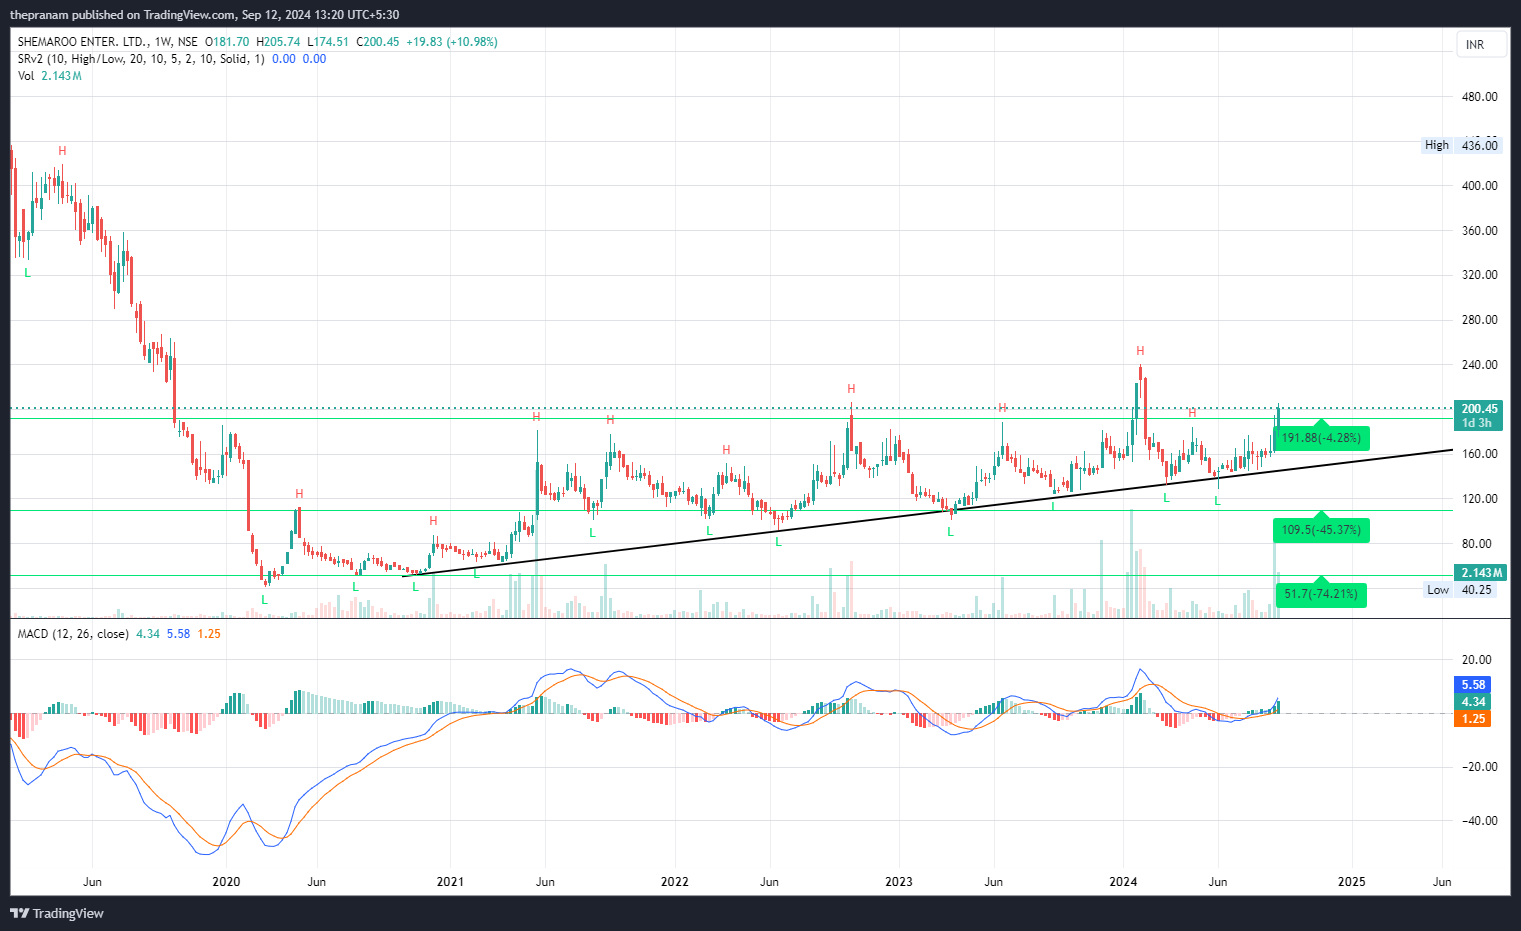Click the 51.7(-74.21%) green level tag
This screenshot has height=931, width=1521.
(x=1321, y=594)
